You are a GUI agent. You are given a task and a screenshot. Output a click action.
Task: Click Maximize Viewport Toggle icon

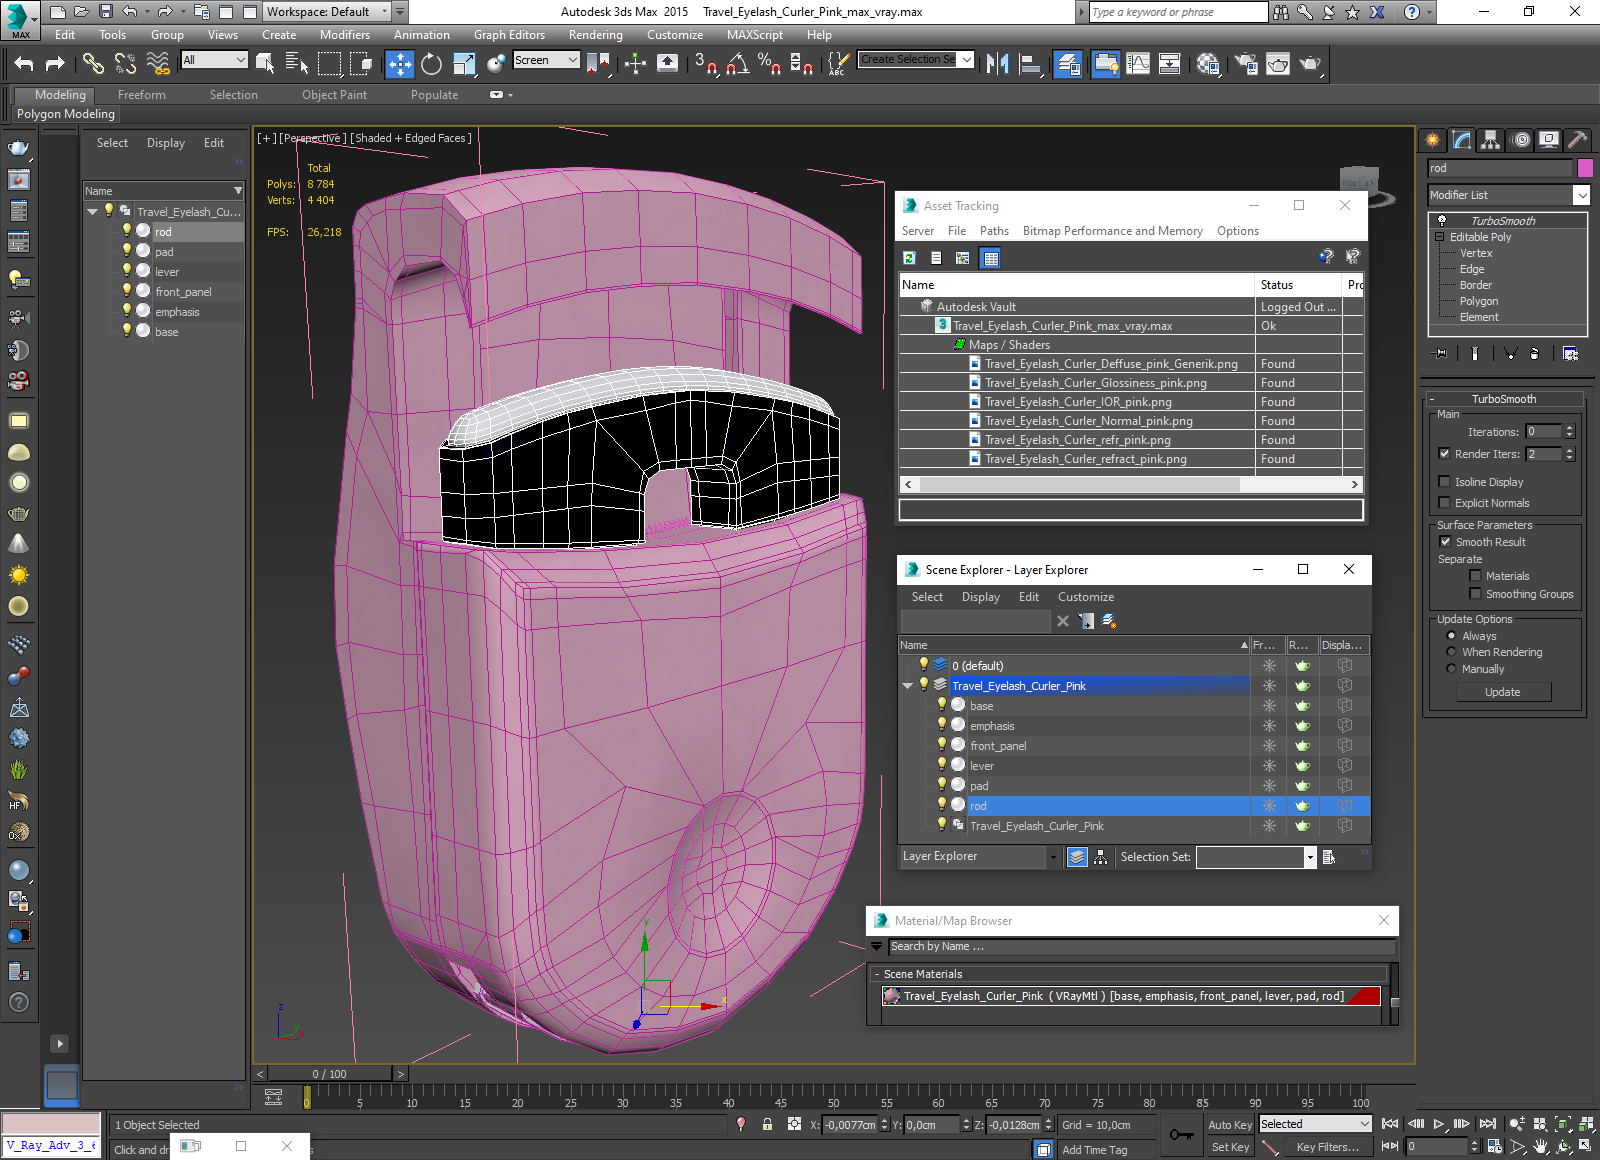pos(1585,1147)
